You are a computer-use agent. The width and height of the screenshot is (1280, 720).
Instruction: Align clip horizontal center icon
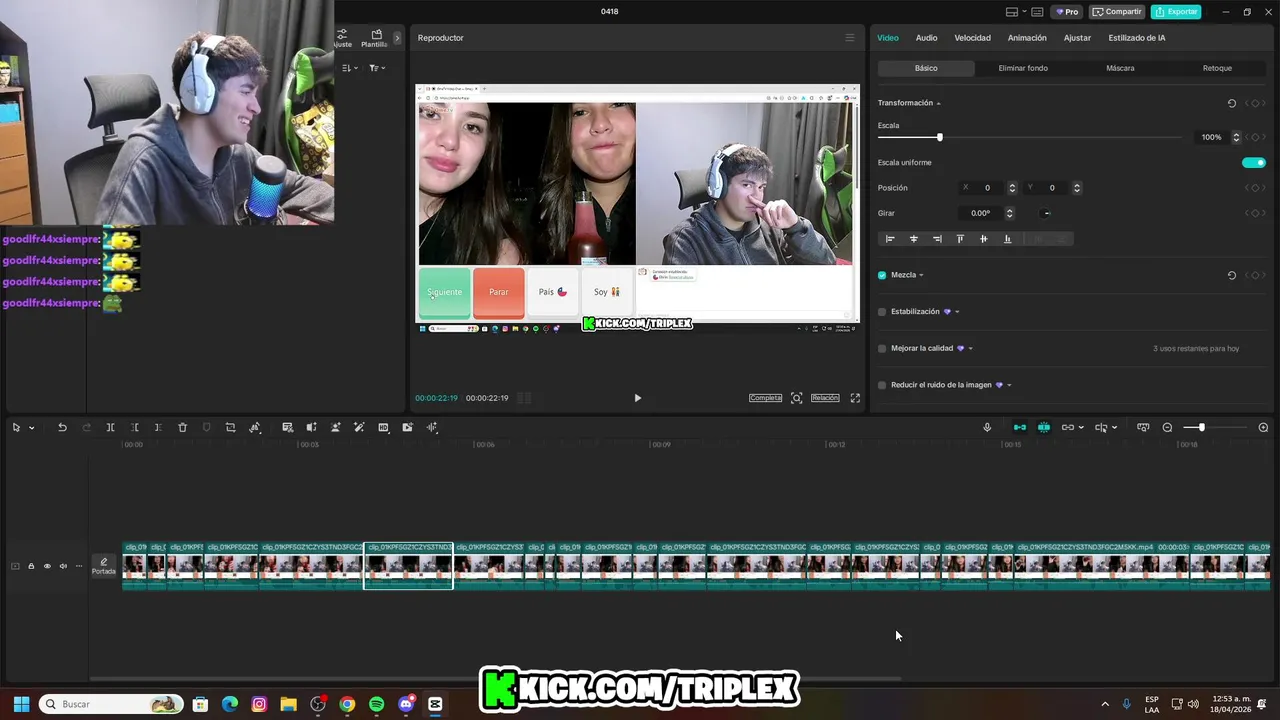pyautogui.click(x=913, y=239)
